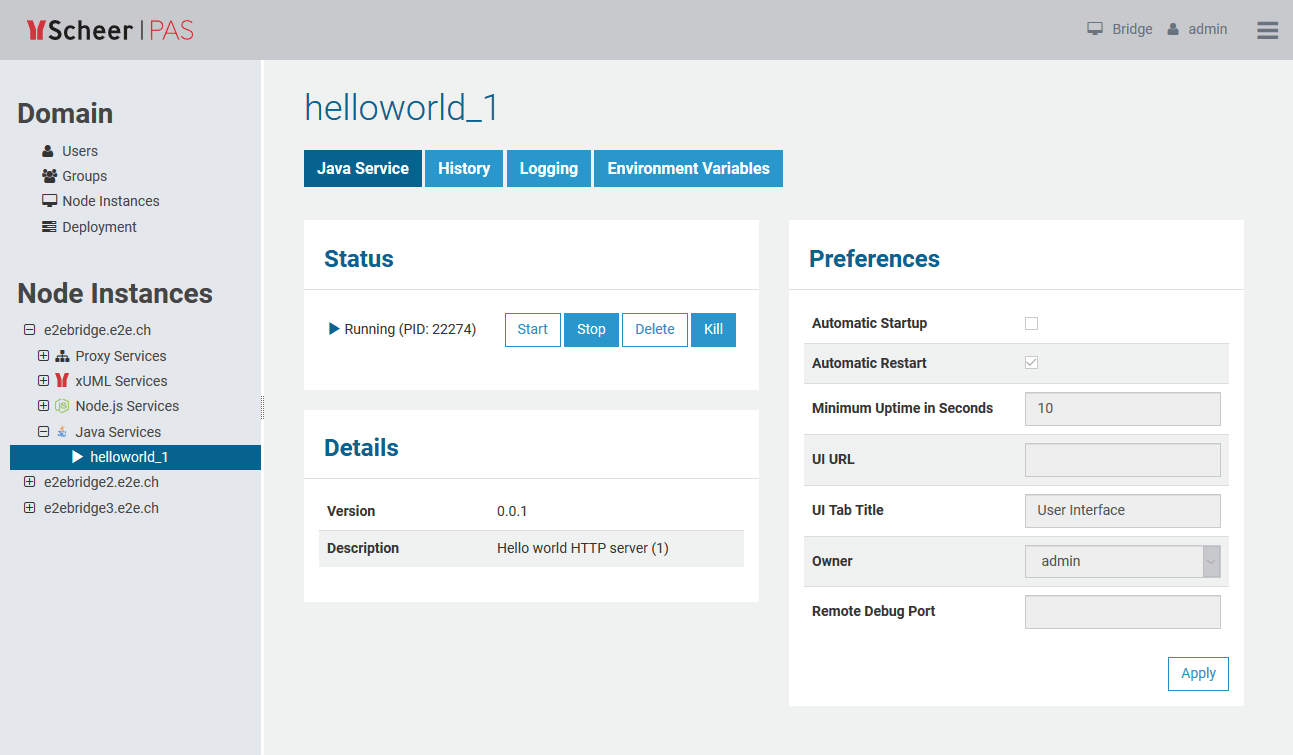Image resolution: width=1293 pixels, height=755 pixels.
Task: Click the Java Services icon
Action: click(x=62, y=432)
